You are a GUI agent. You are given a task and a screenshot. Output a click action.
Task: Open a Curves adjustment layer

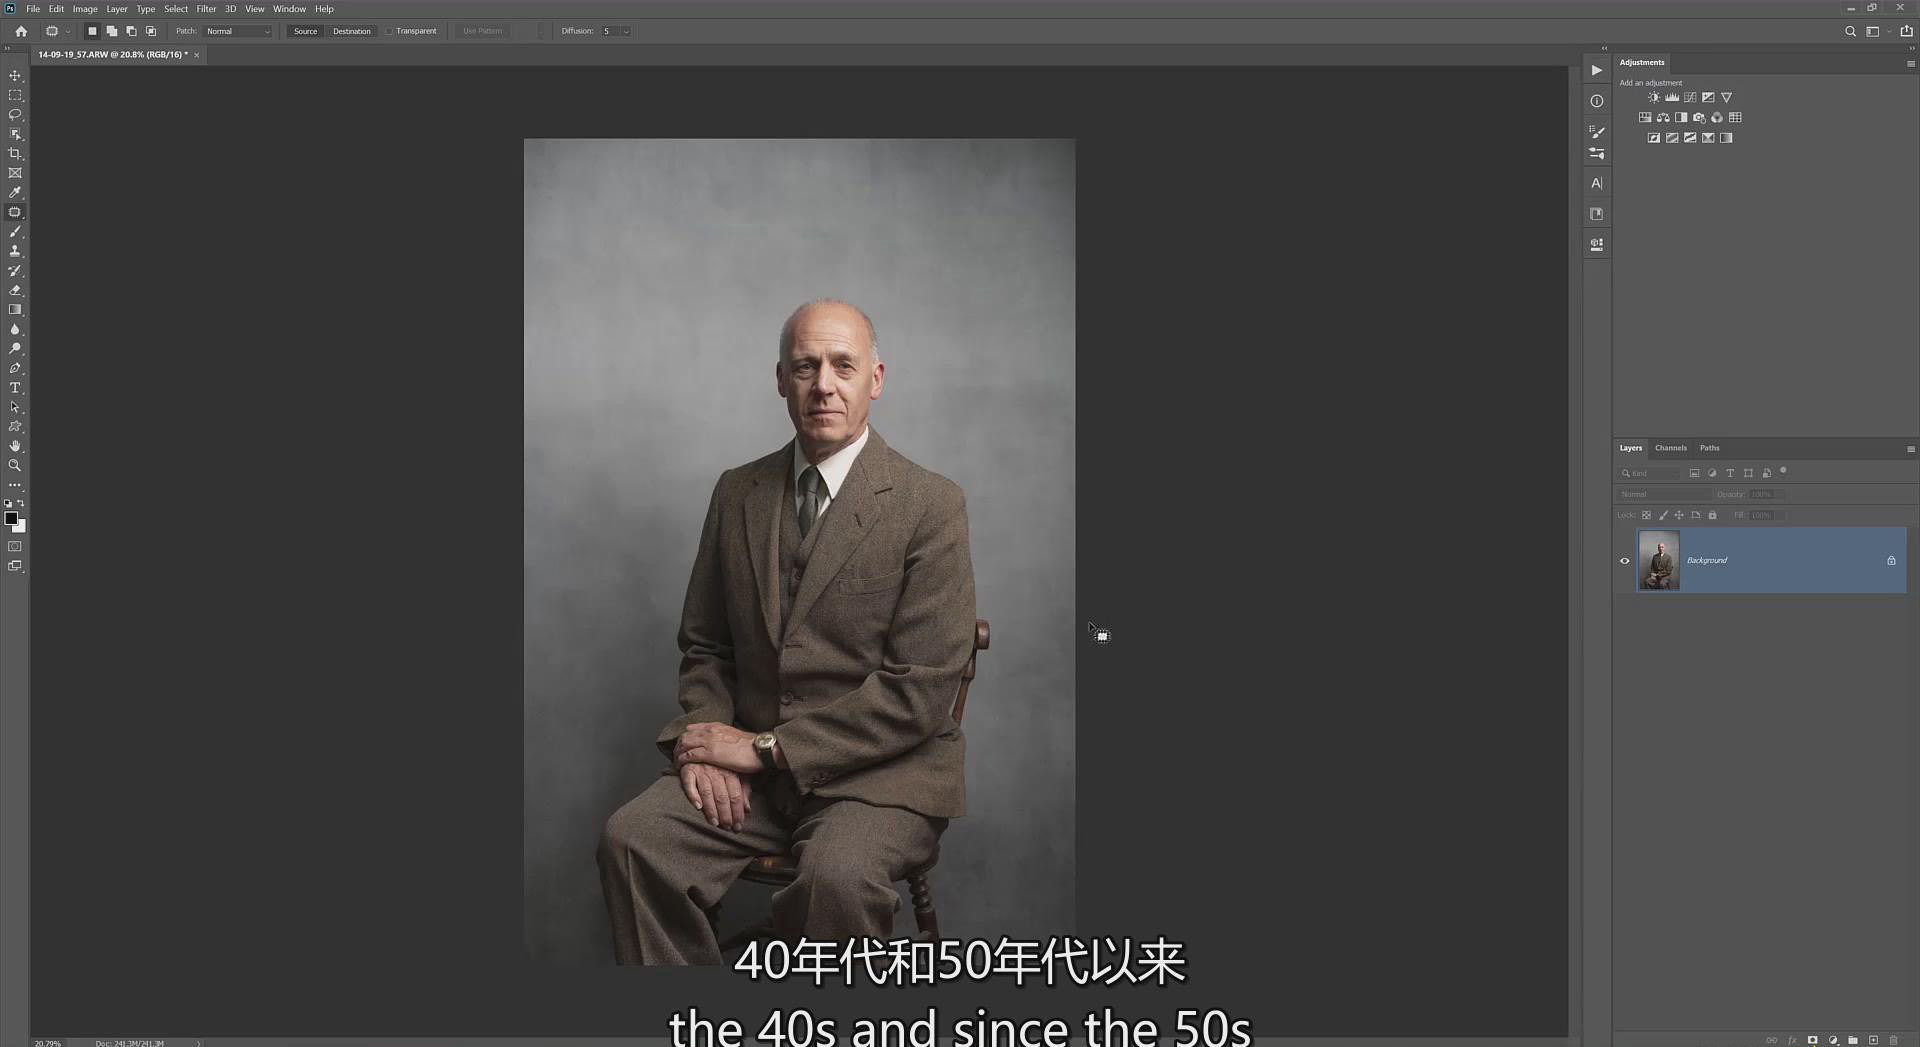coord(1690,97)
